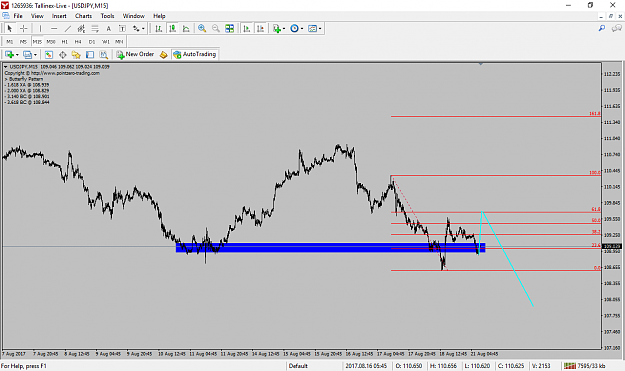Open the Help menu

pyautogui.click(x=159, y=16)
